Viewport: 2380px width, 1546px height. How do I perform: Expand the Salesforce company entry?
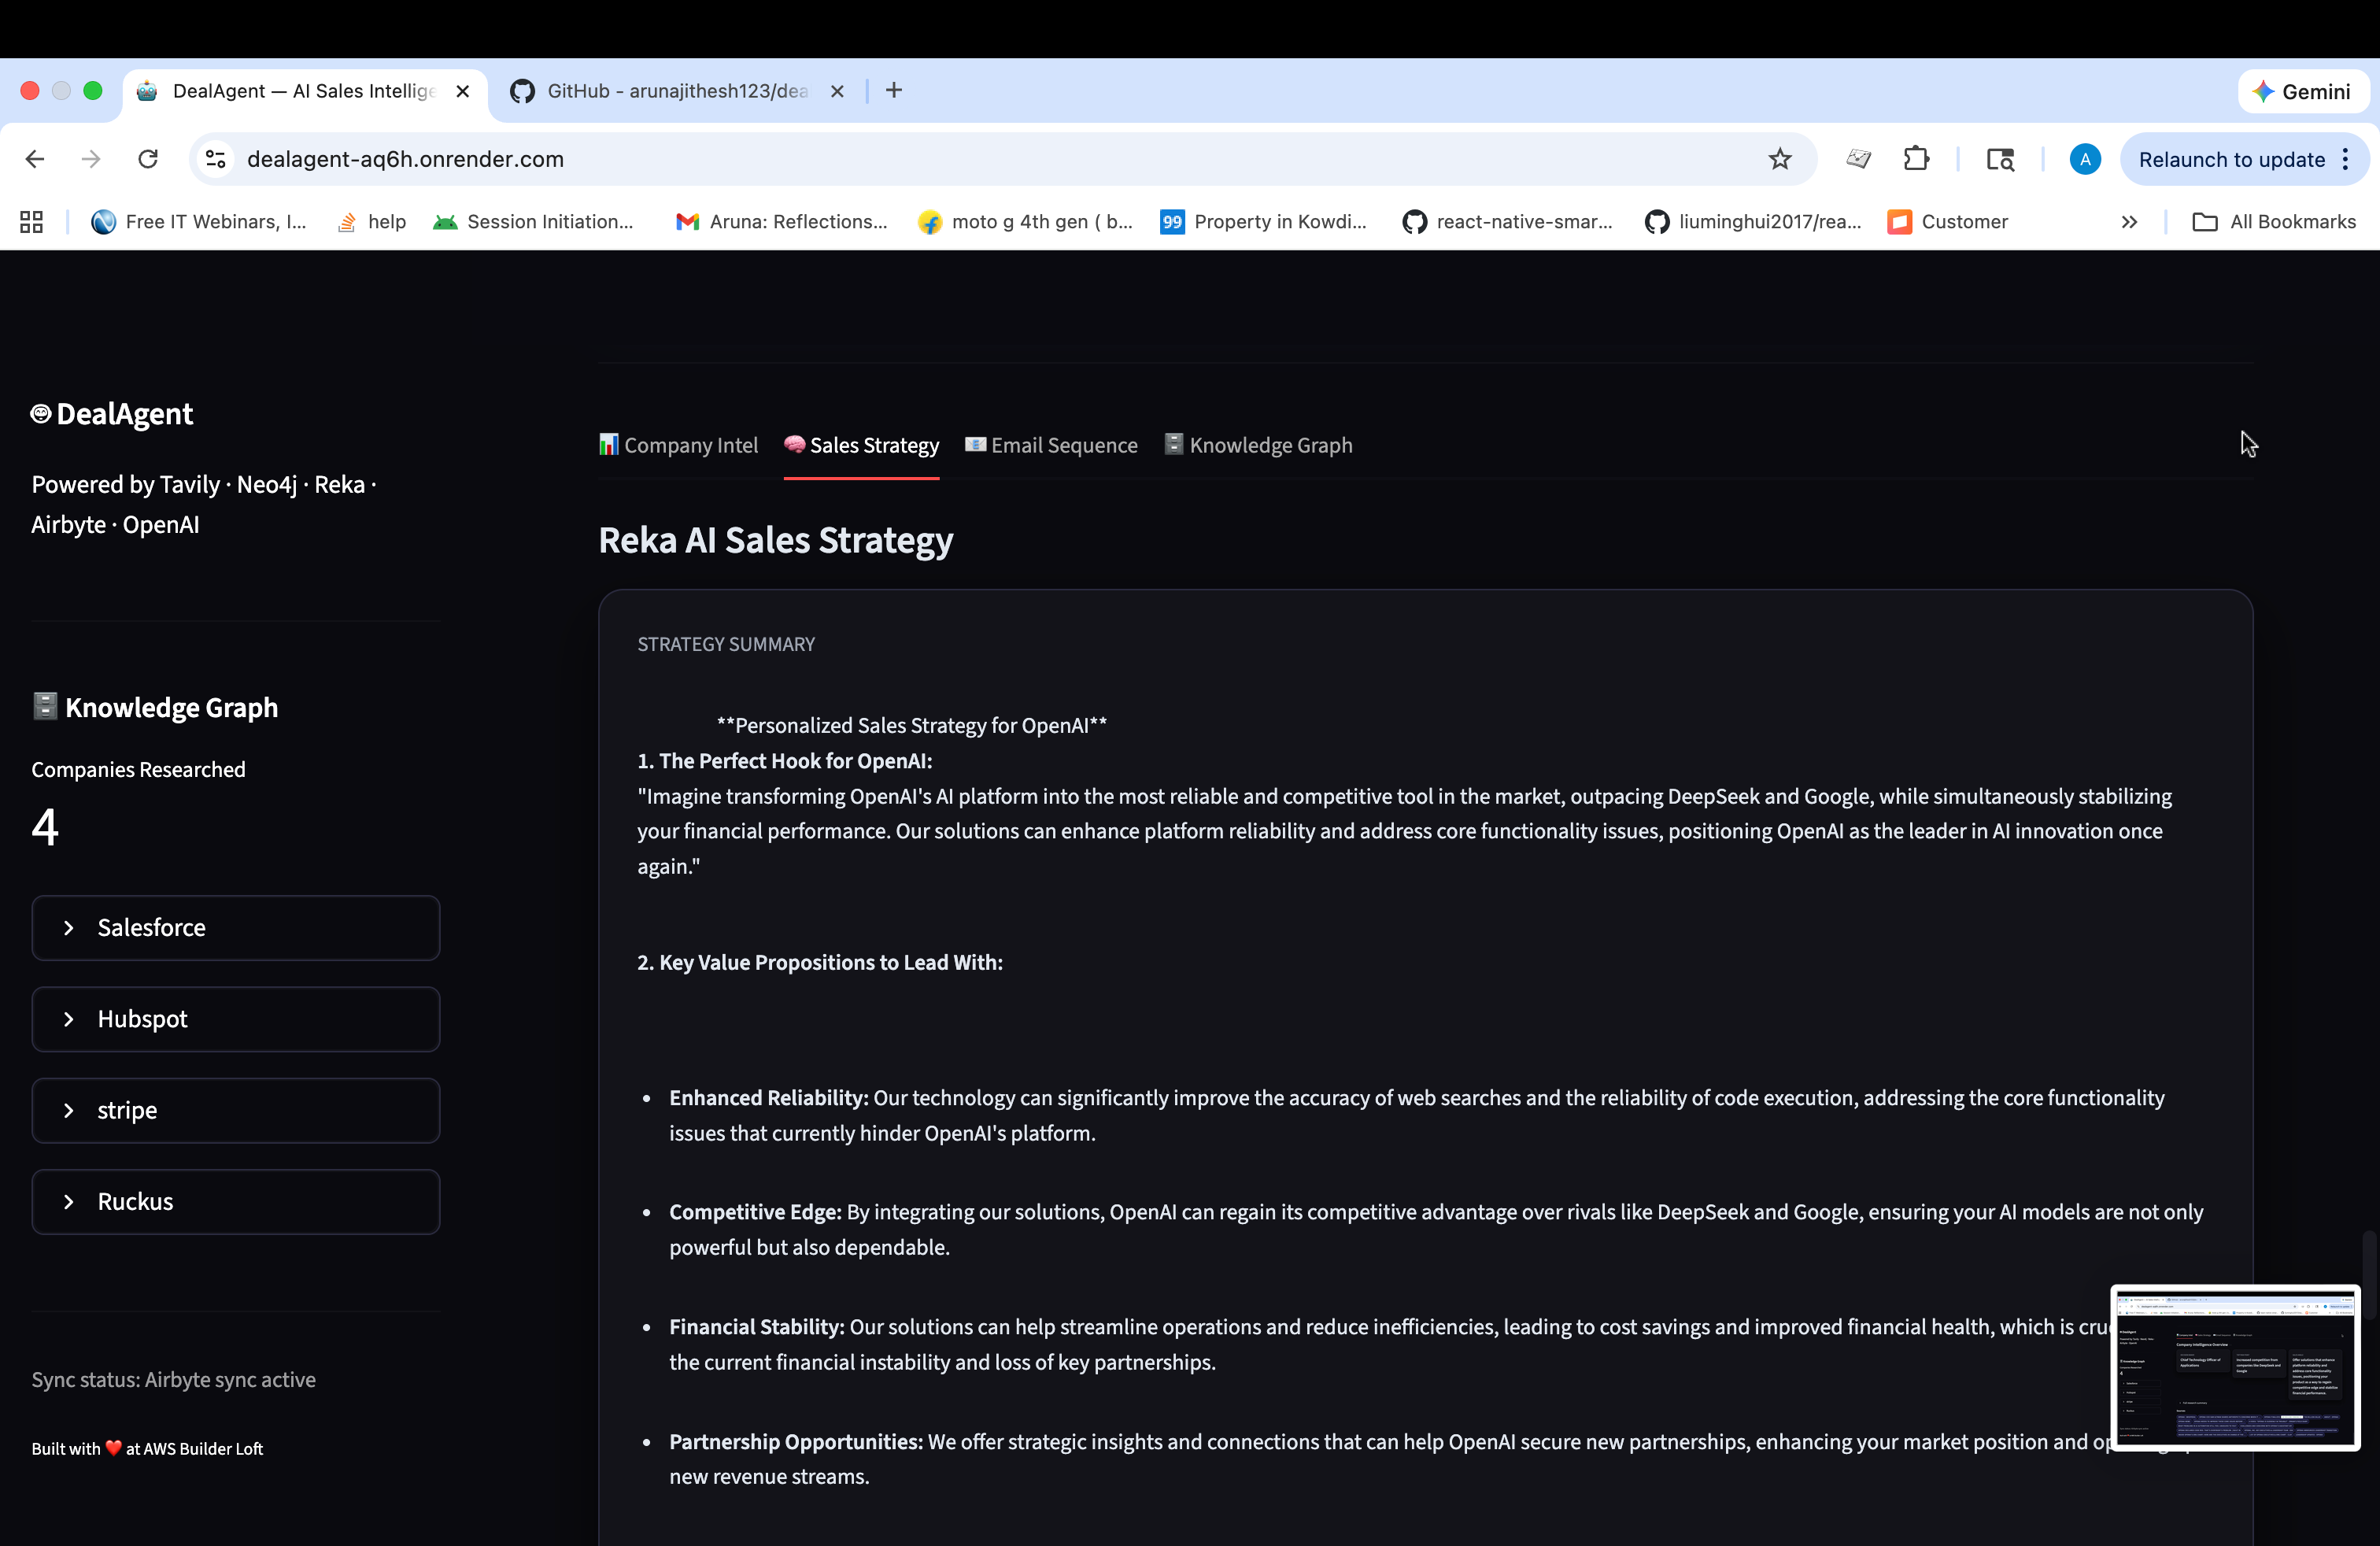click(236, 927)
